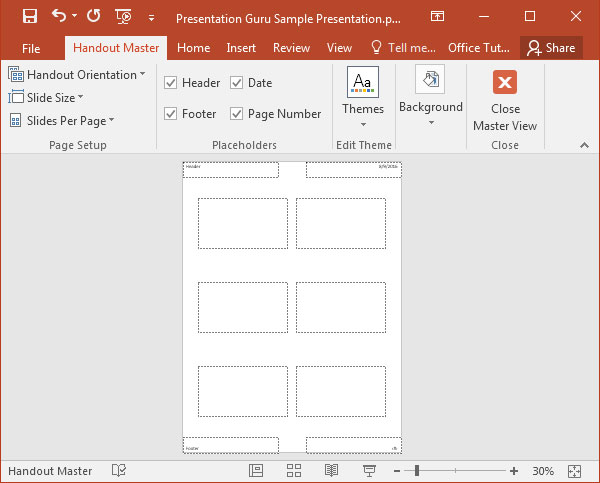Click the Slides Per Page icon
Screen dimensions: 600x483
pos(15,120)
